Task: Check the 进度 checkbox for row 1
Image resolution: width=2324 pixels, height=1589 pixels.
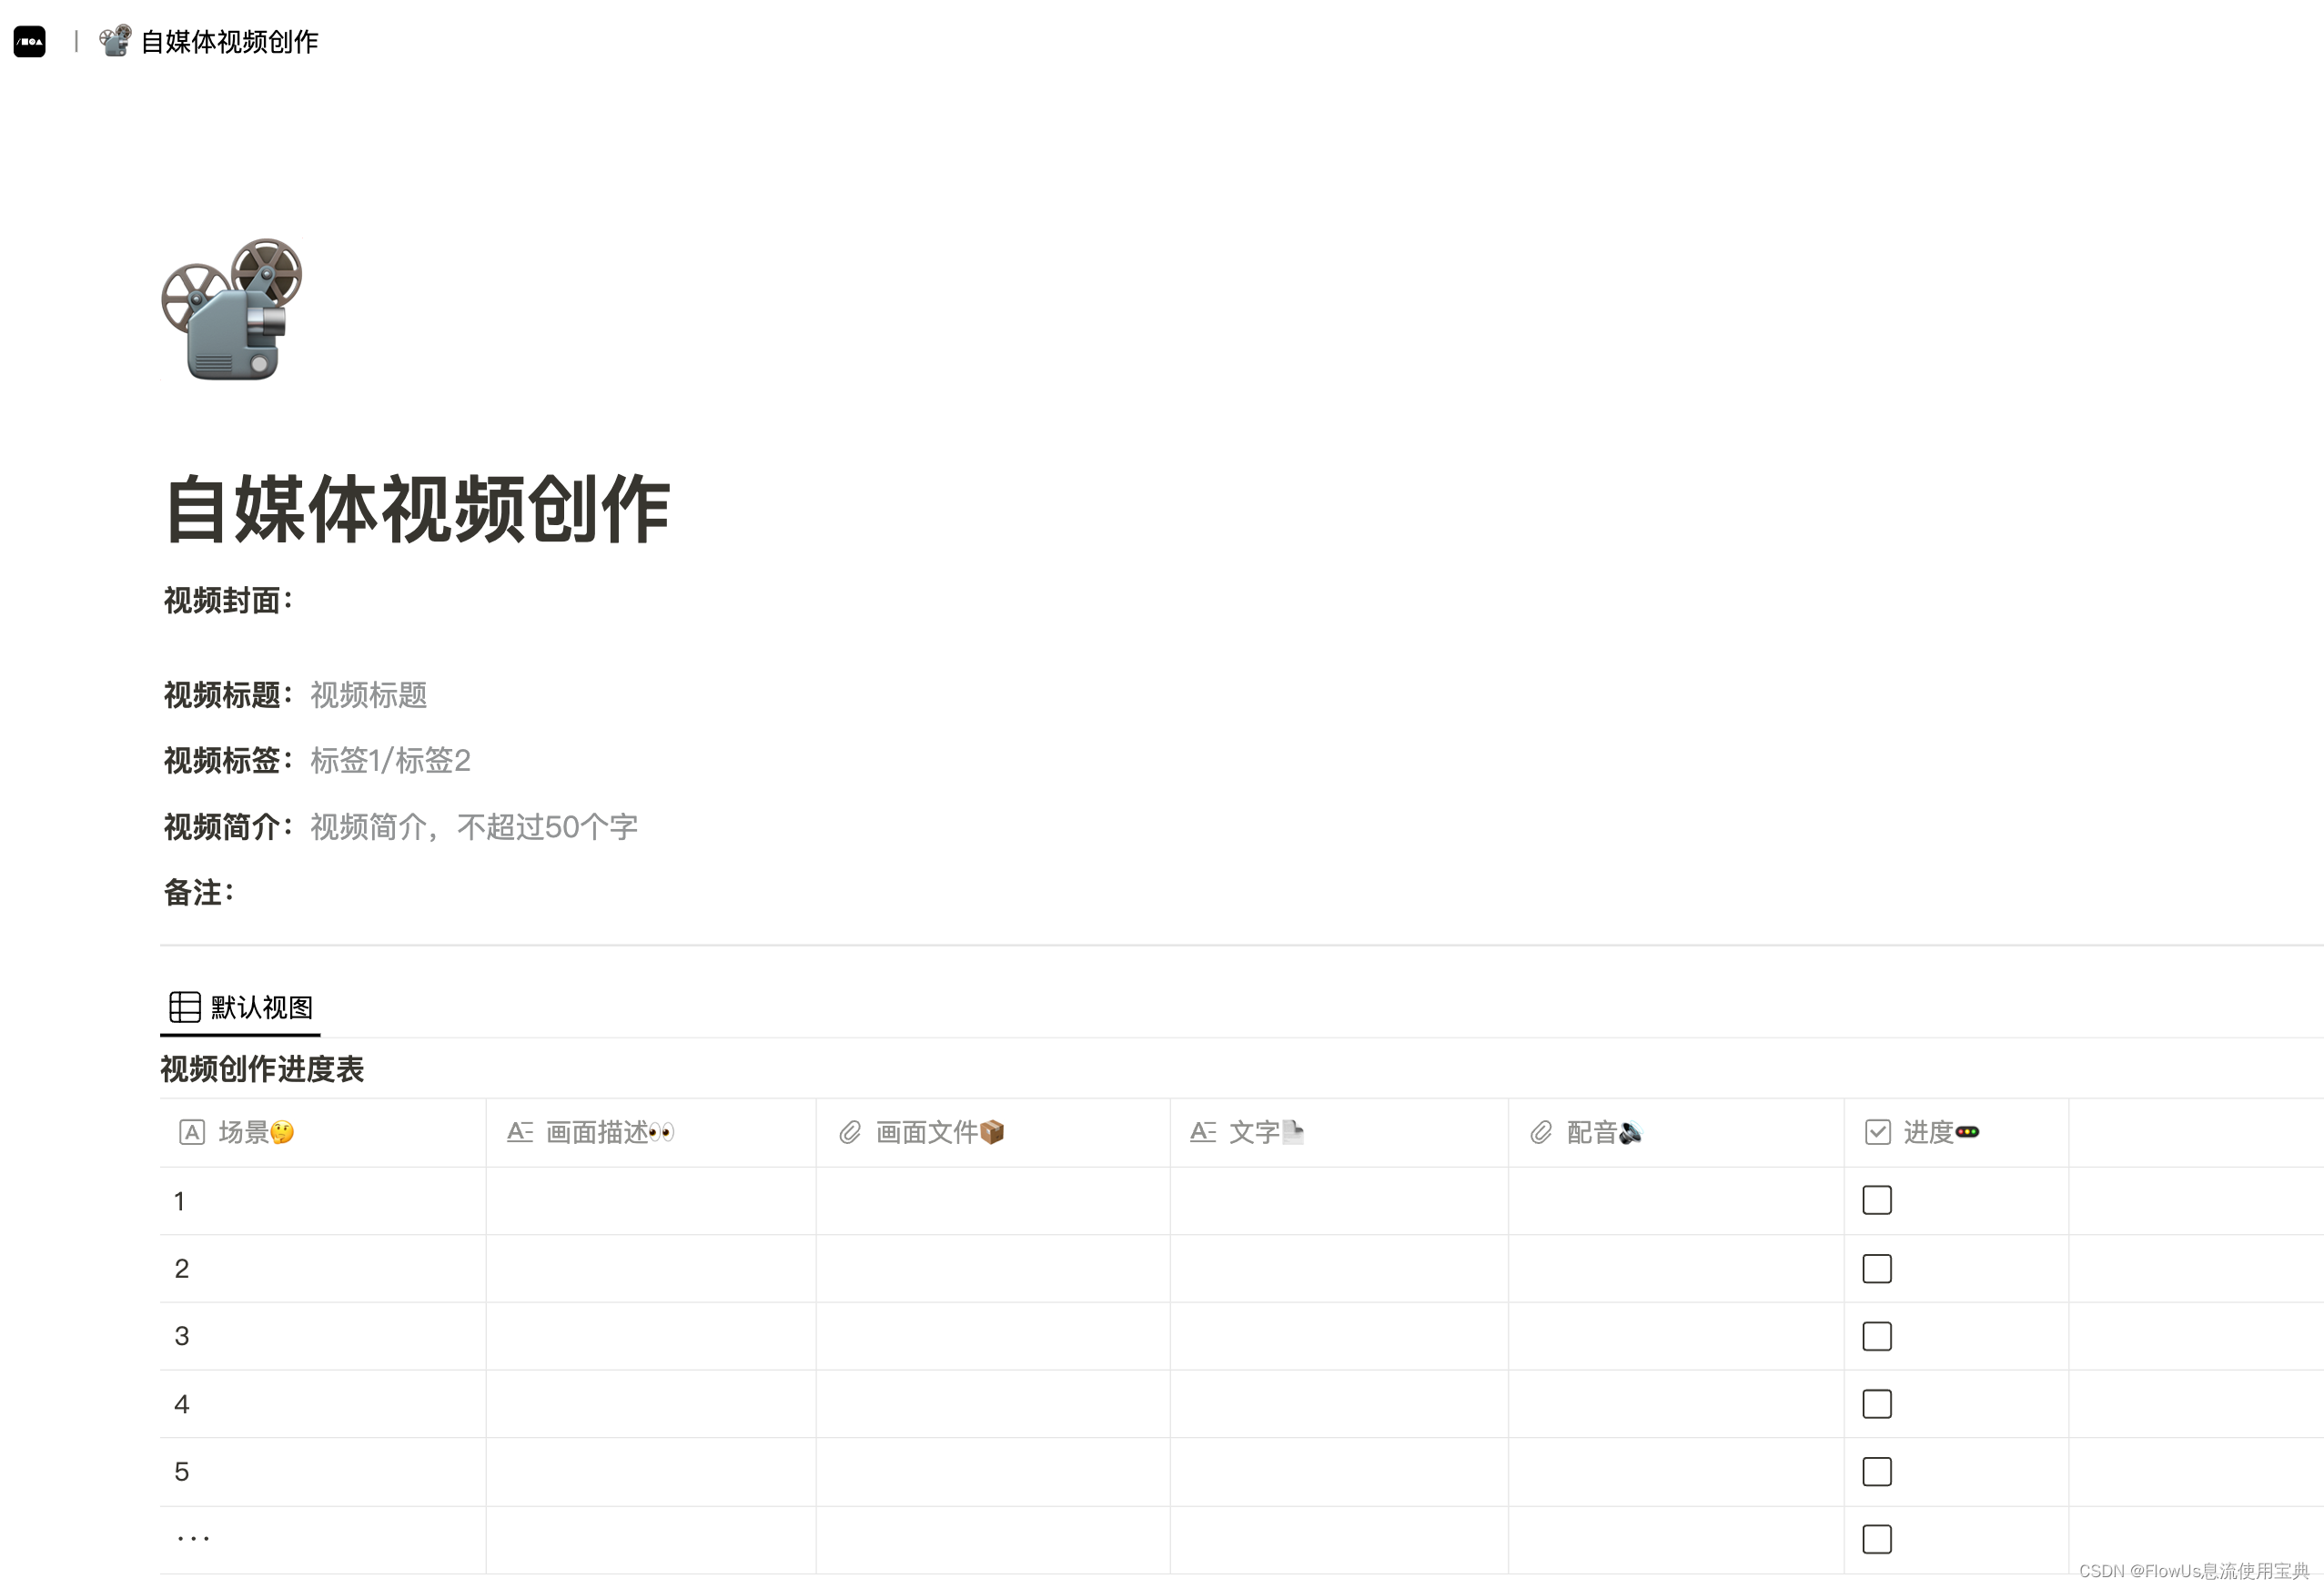Action: [x=1877, y=1200]
